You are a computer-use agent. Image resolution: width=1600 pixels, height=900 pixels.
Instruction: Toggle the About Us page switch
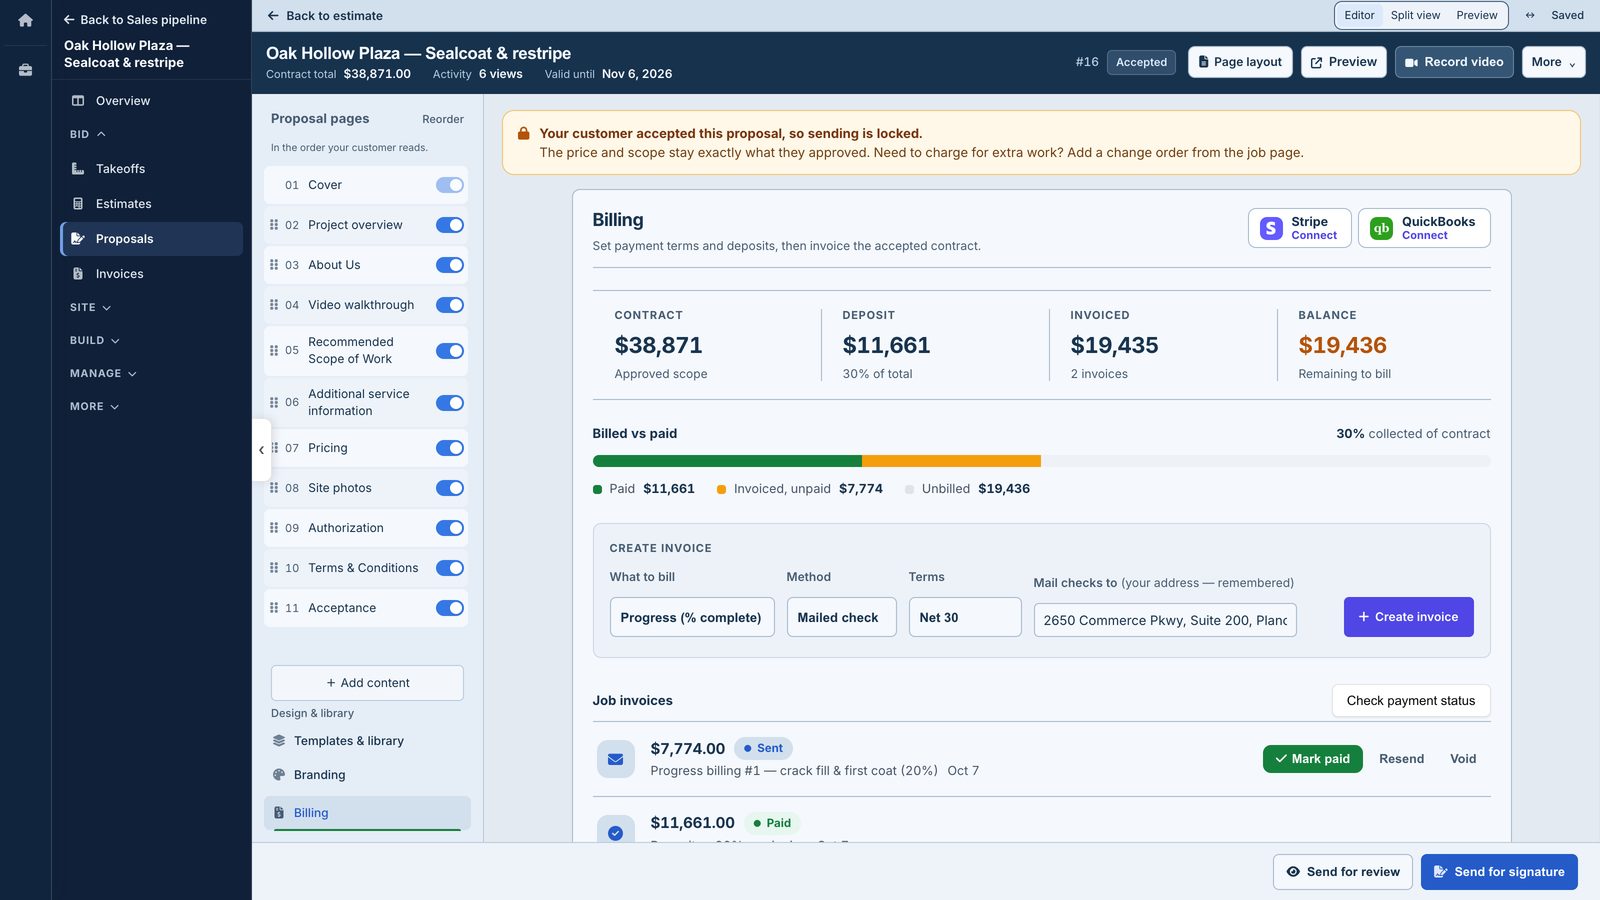coord(450,265)
